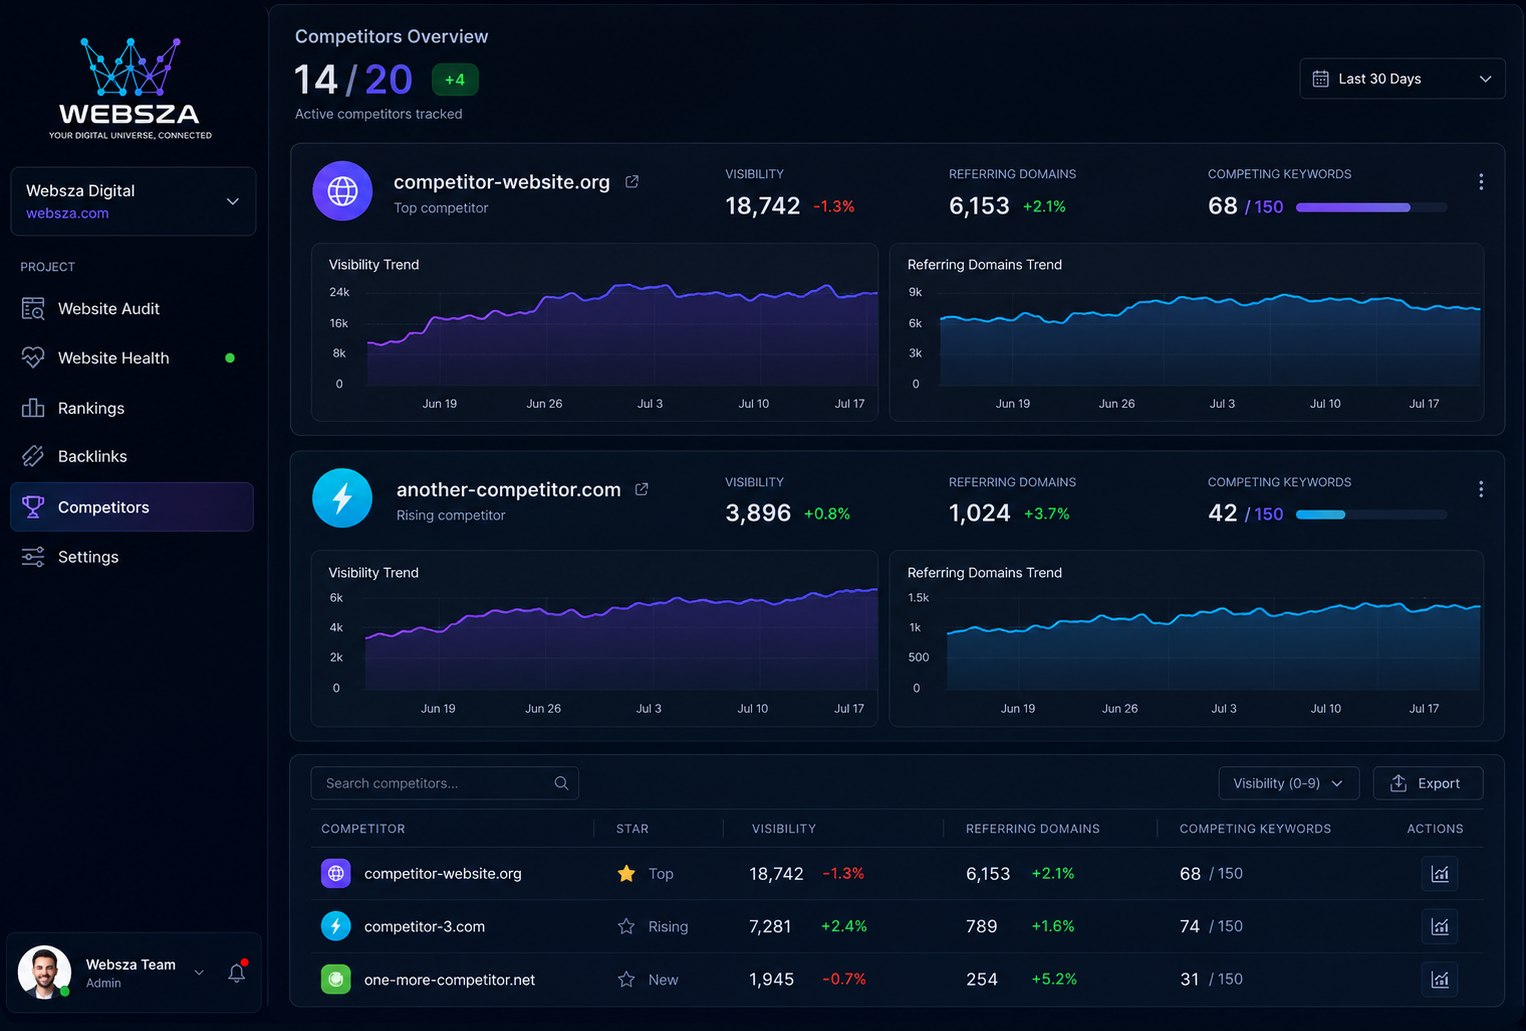1526x1031 pixels.
Task: Click the Website Audit sidebar icon
Action: click(x=33, y=309)
